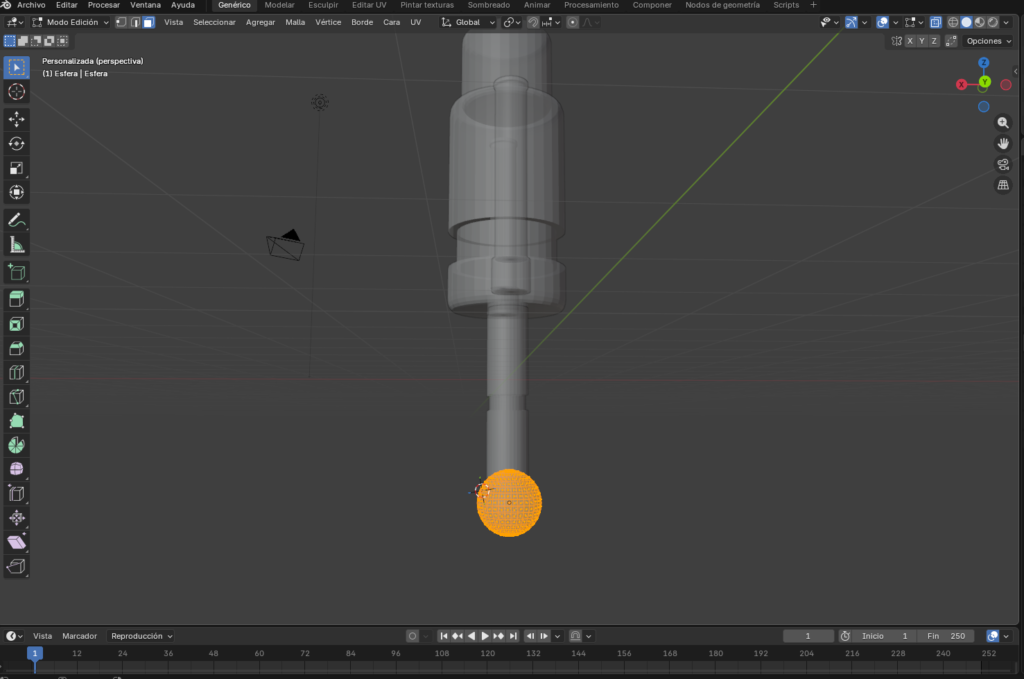Screen dimensions: 1024x679
Task: Switch to face select mode
Action: click(x=148, y=22)
